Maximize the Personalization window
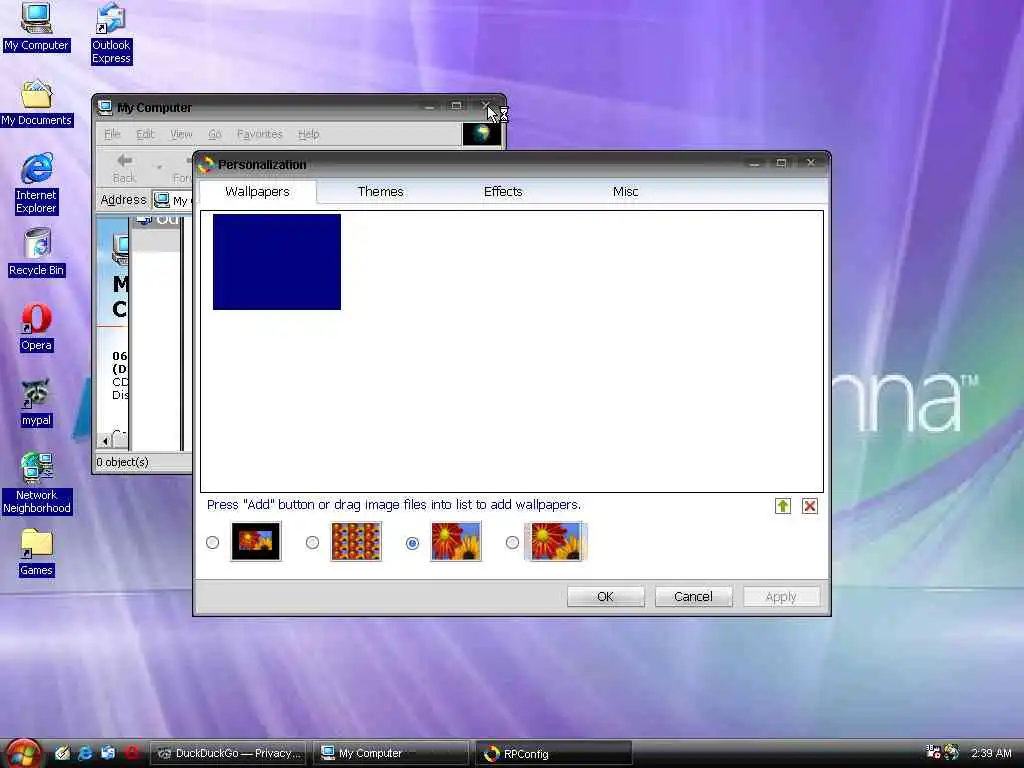Viewport: 1024px width, 768px height. [781, 163]
